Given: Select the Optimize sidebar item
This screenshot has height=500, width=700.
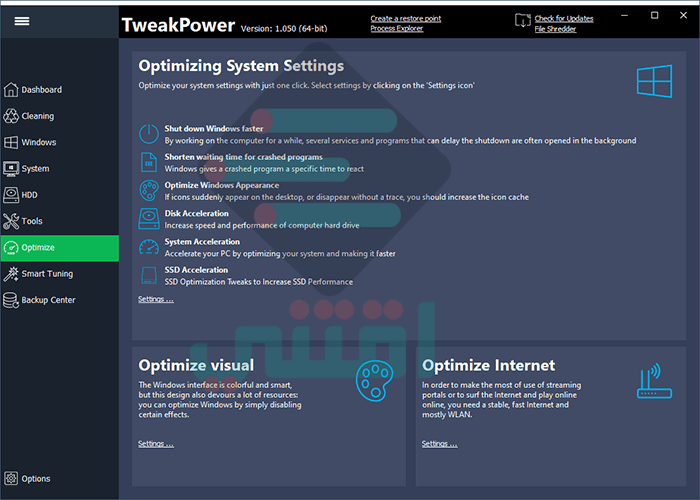Looking at the screenshot, I should (60, 248).
